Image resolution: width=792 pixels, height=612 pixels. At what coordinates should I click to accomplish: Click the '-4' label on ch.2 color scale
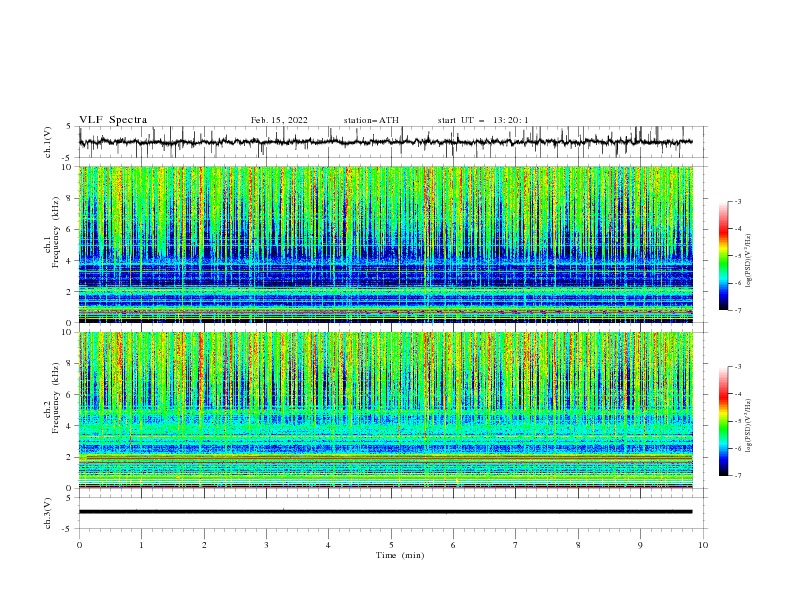tap(738, 394)
